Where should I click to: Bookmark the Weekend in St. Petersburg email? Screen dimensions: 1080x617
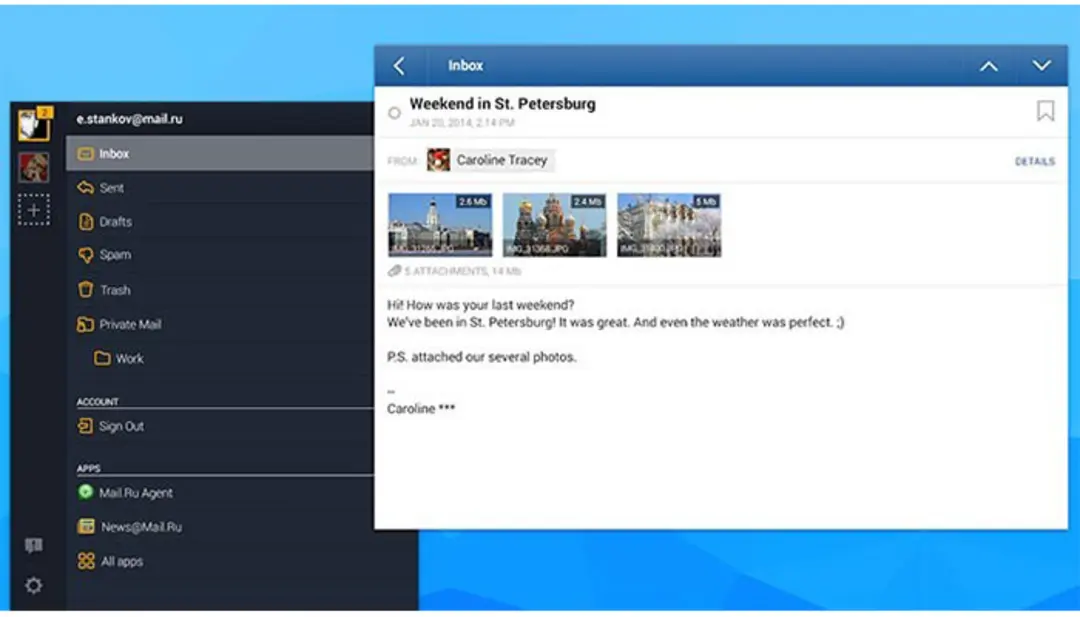point(1045,111)
